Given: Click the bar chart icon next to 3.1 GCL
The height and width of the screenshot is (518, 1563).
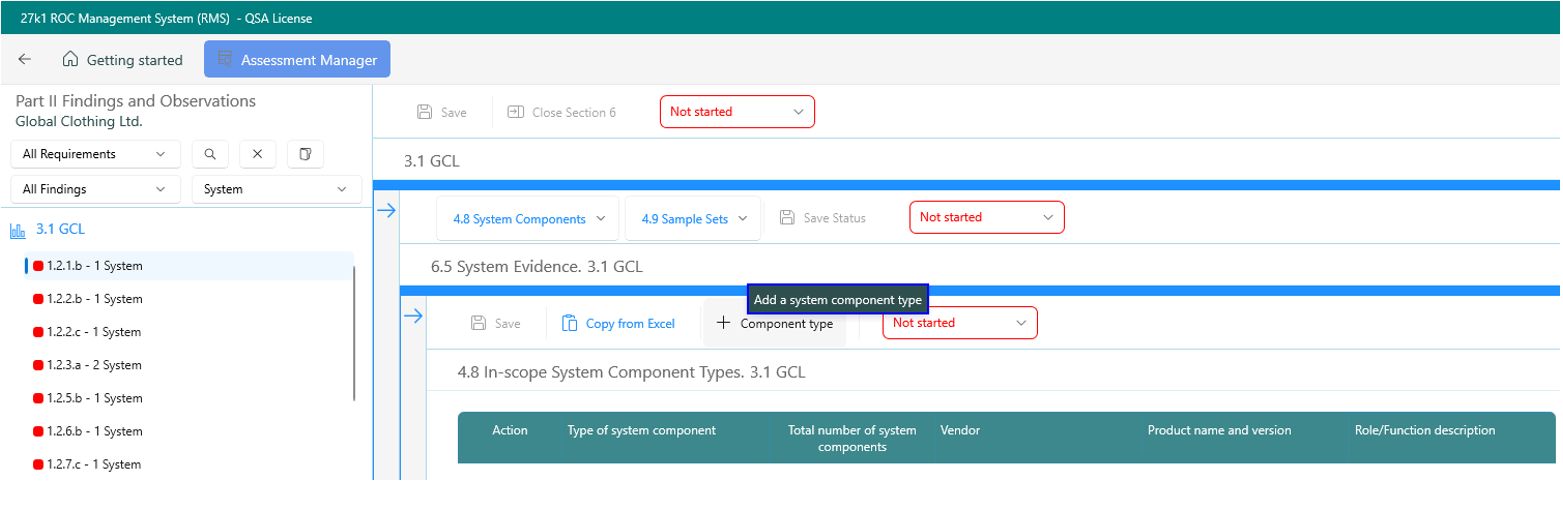Looking at the screenshot, I should (x=17, y=230).
